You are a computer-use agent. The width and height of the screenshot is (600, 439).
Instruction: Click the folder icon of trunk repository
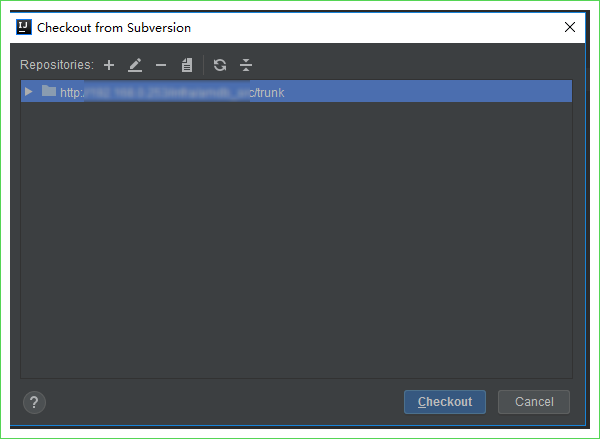click(x=49, y=91)
